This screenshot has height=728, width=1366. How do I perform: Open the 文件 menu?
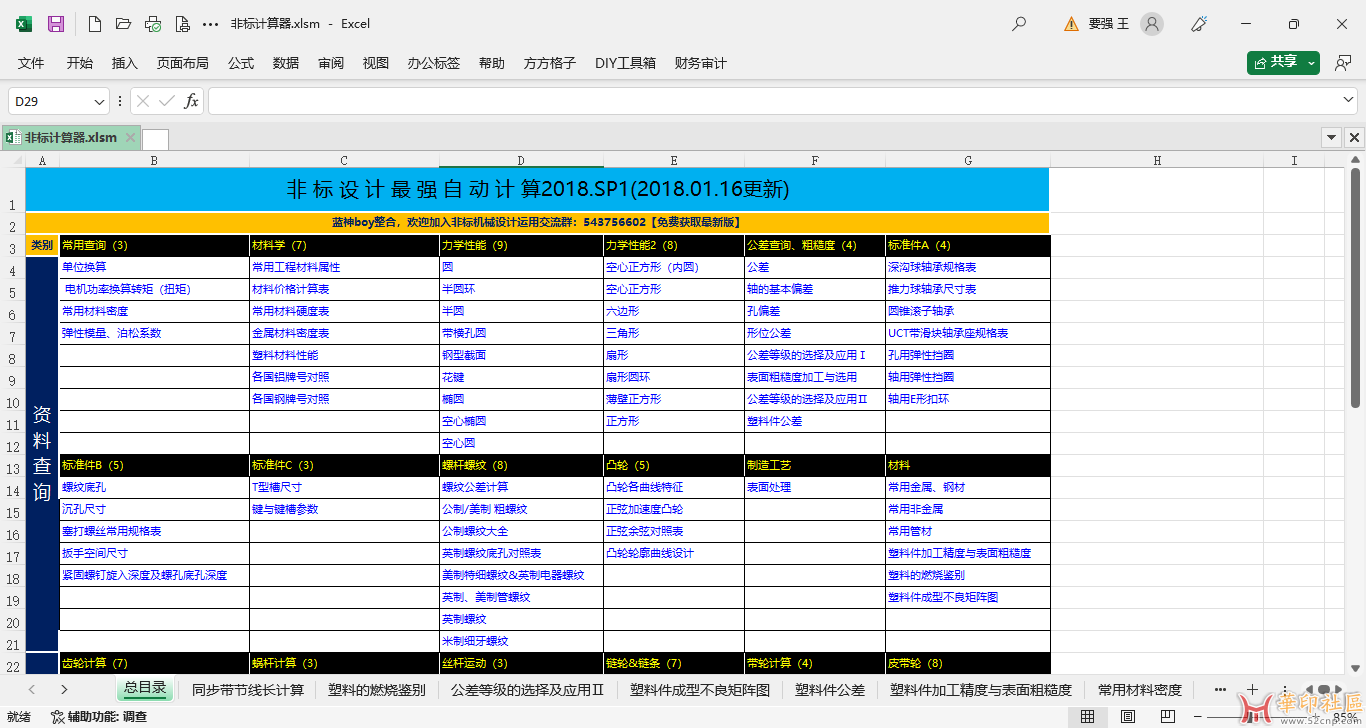[31, 63]
